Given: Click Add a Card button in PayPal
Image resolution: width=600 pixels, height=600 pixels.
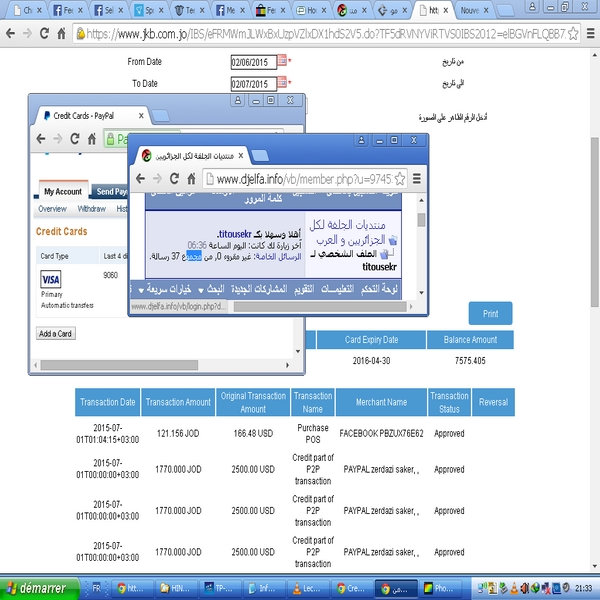Looking at the screenshot, I should pos(55,334).
